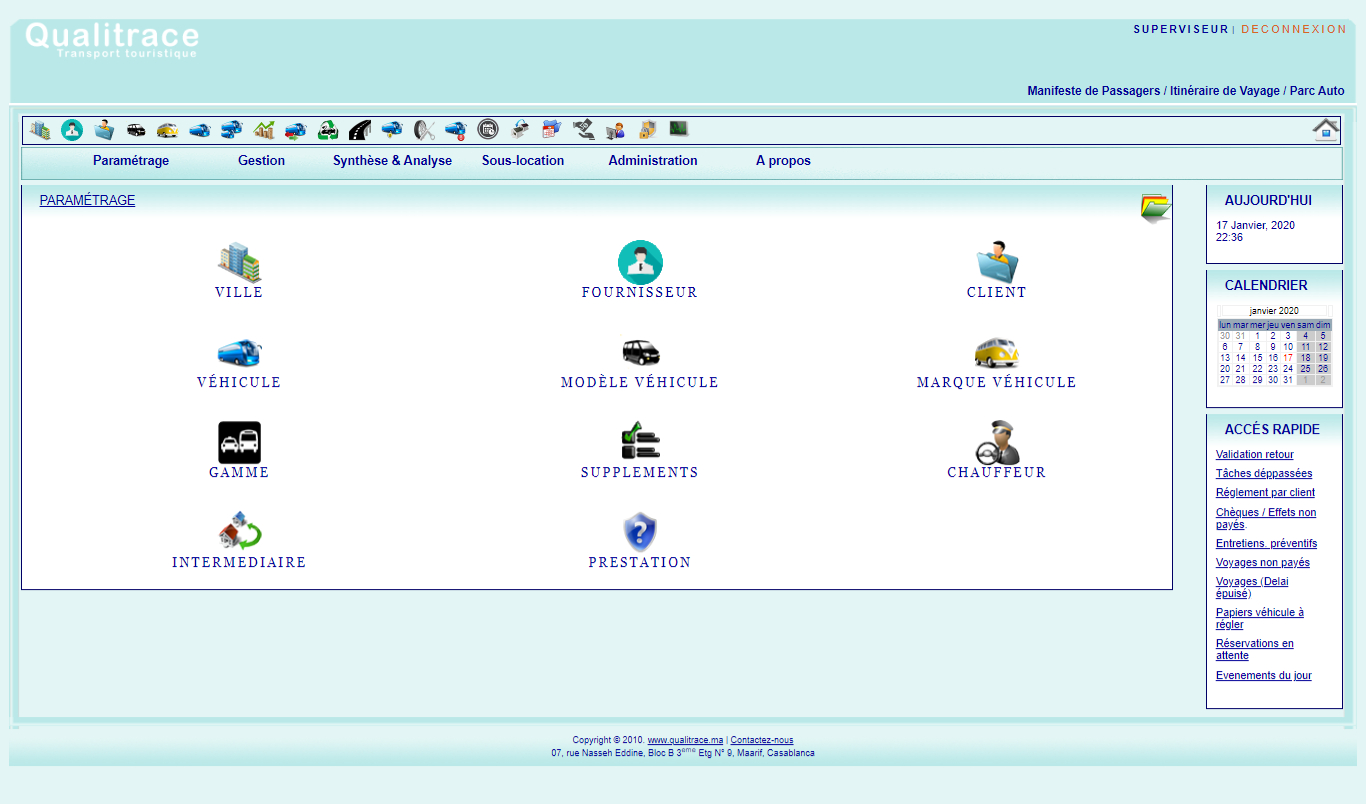This screenshot has height=804, width=1366.
Task: Open the Synthèse & Analyse menu
Action: coord(392,161)
